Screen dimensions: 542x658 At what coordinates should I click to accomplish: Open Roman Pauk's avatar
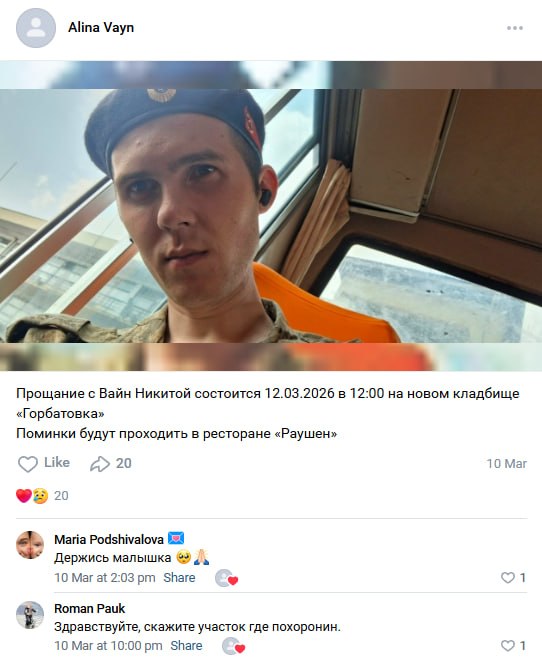tap(30, 615)
